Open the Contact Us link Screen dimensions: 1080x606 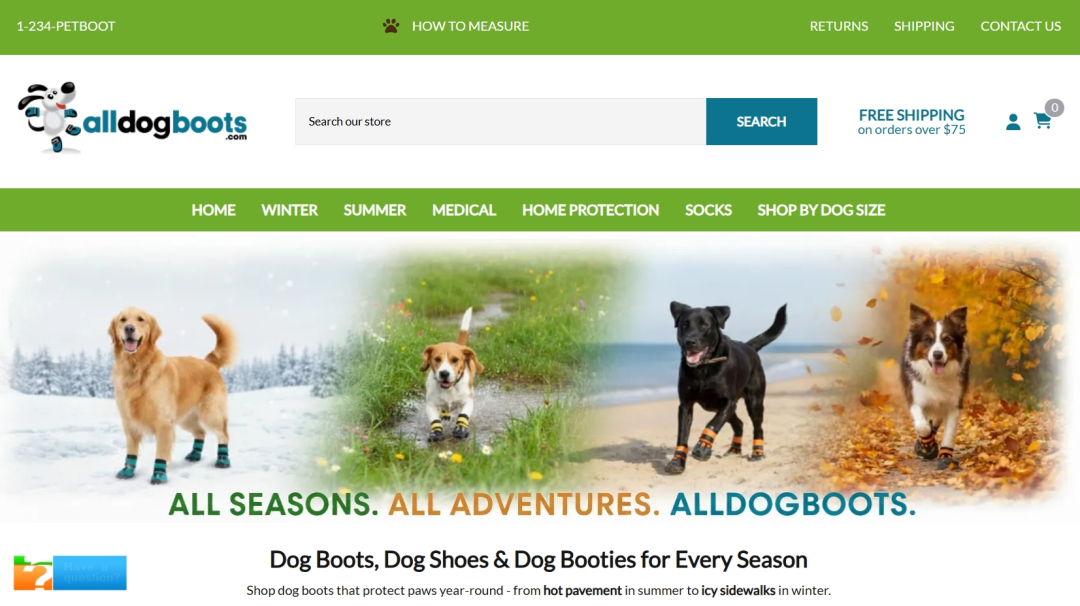1020,26
